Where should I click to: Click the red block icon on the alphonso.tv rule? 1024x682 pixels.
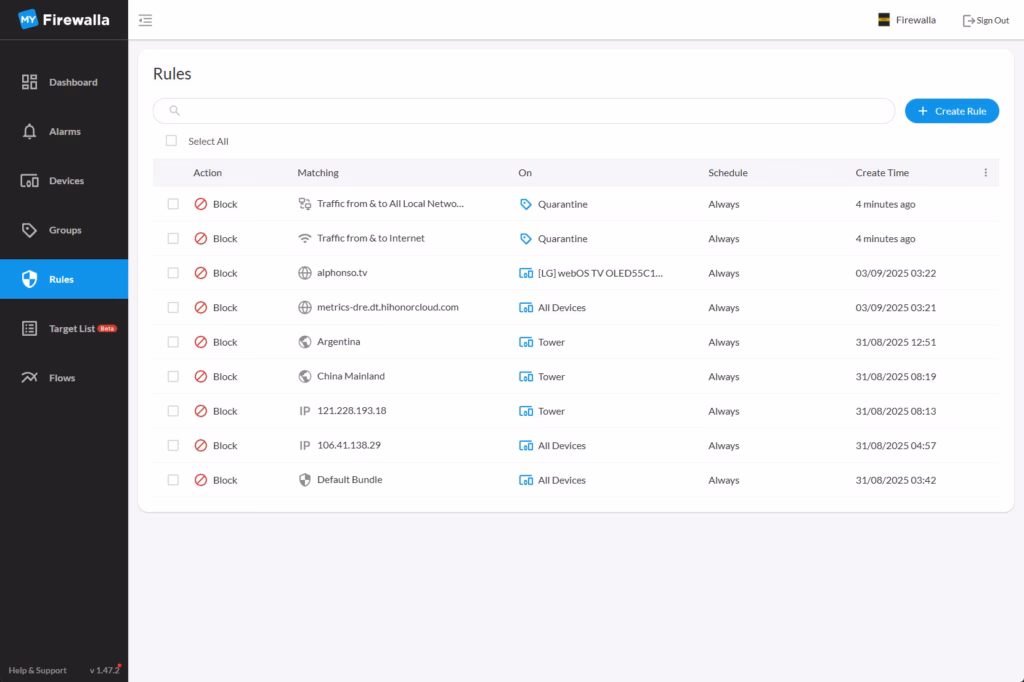(200, 273)
